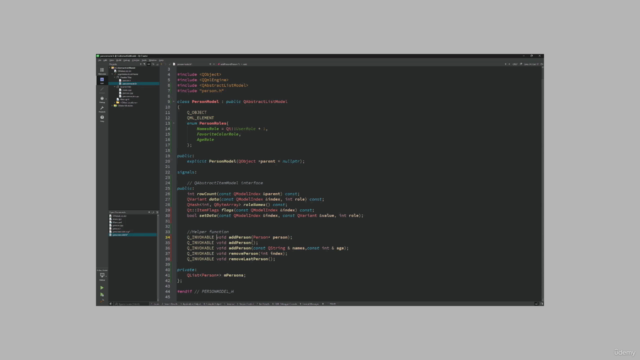Go forward in editor navigation history
This screenshot has height=360, width=640.
165,64
